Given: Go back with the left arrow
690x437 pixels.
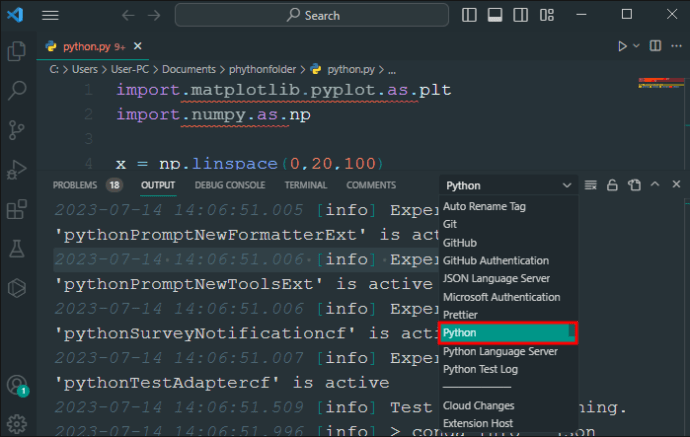Looking at the screenshot, I should pyautogui.click(x=128, y=15).
